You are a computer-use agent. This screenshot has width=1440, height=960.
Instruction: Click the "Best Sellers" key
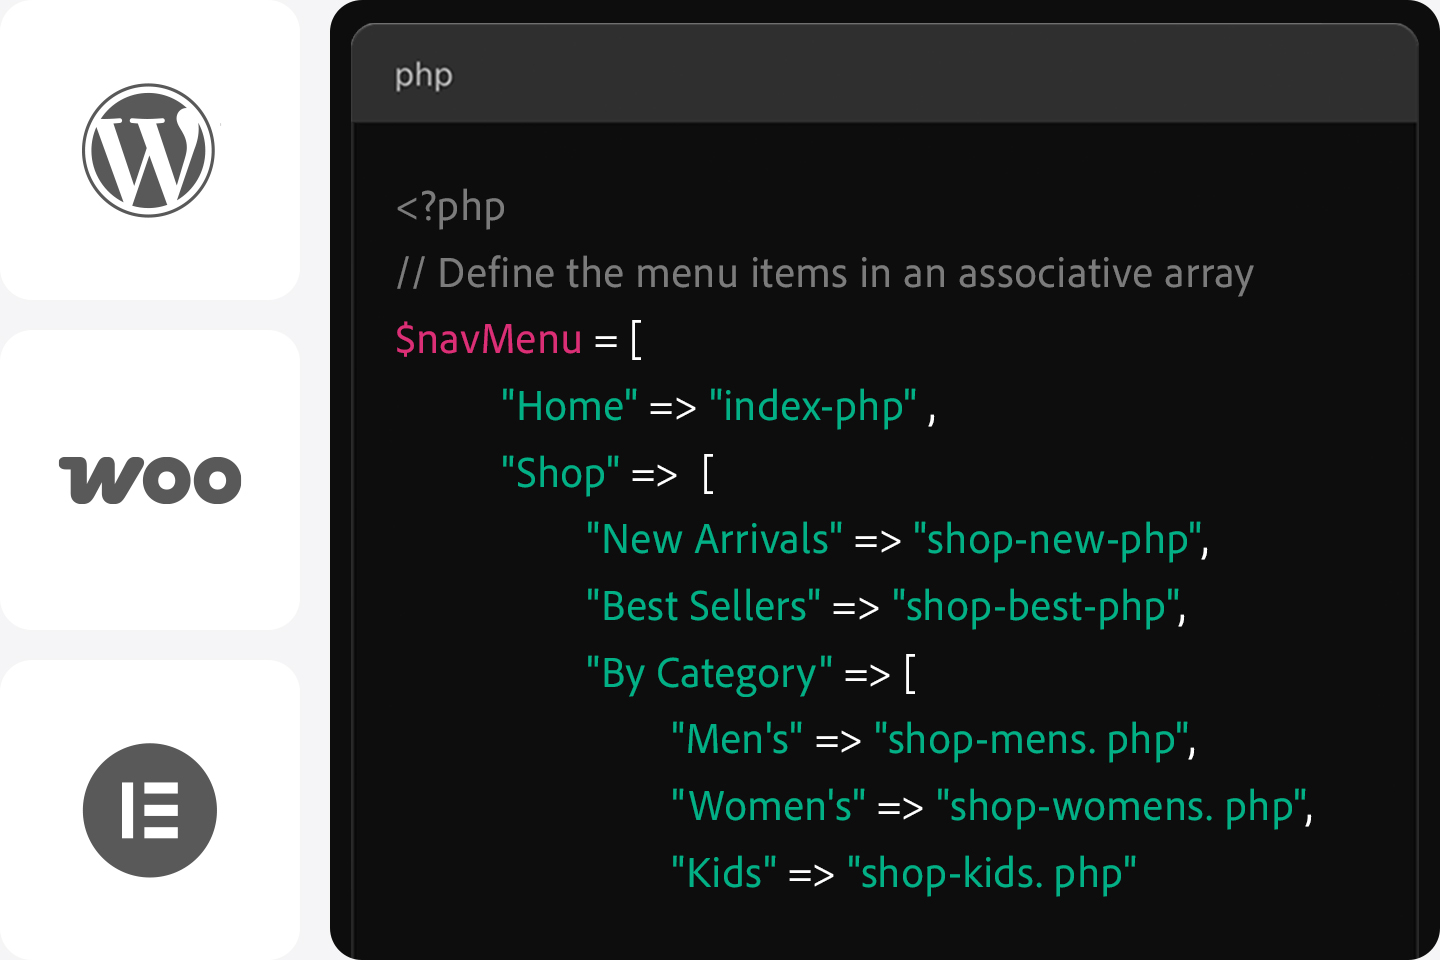point(703,607)
